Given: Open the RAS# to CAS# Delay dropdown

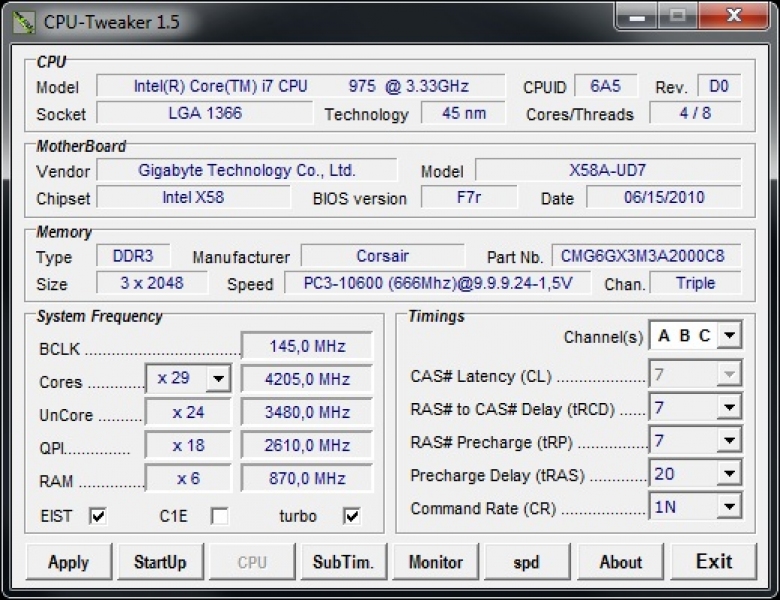Looking at the screenshot, I should point(729,408).
